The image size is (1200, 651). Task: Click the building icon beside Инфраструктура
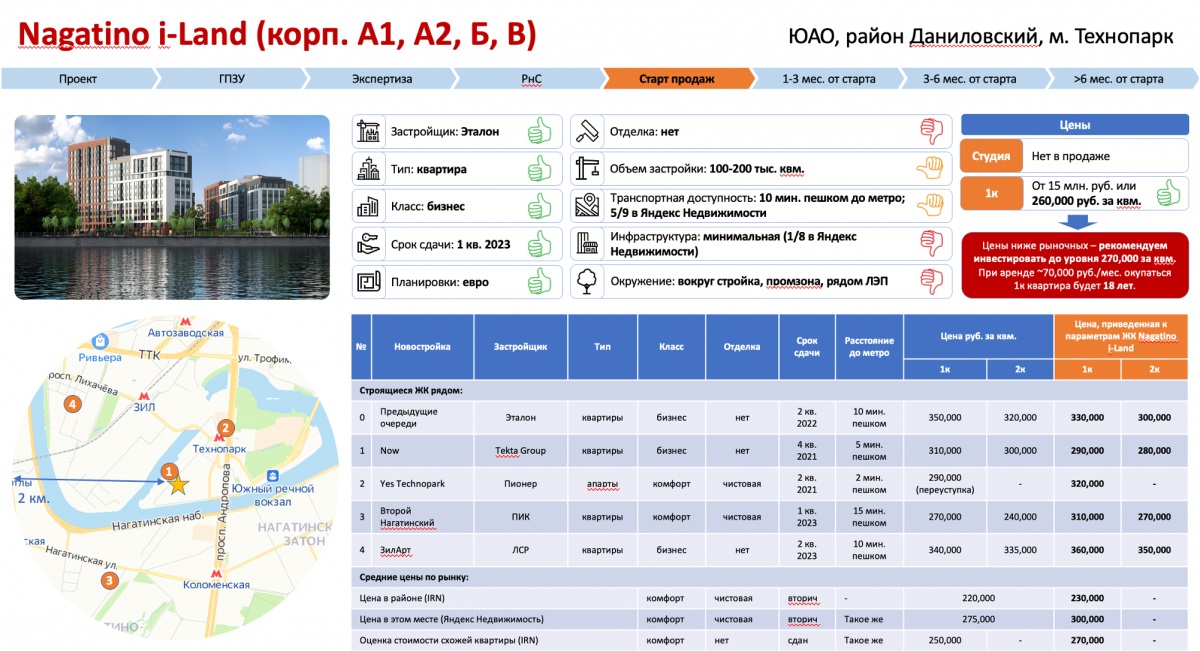pyautogui.click(x=587, y=244)
